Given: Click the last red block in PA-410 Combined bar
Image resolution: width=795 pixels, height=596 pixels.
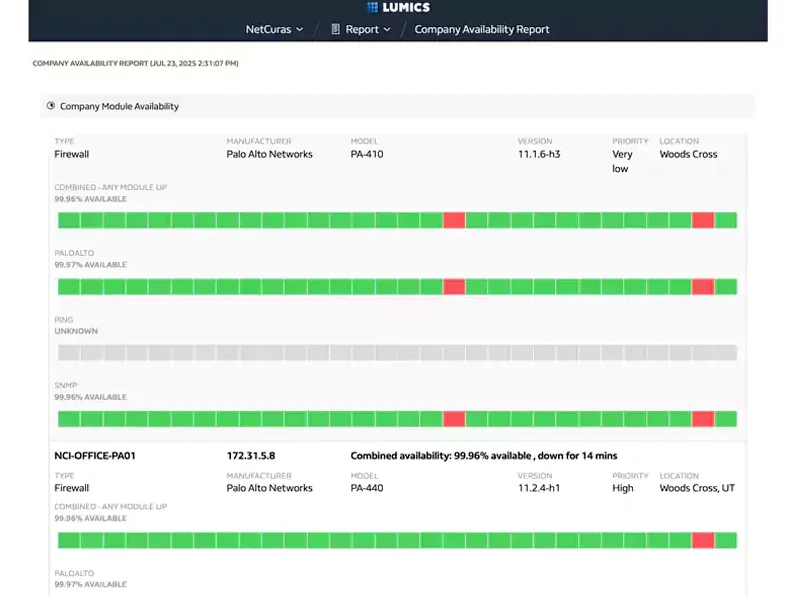Looking at the screenshot, I should click(x=703, y=220).
